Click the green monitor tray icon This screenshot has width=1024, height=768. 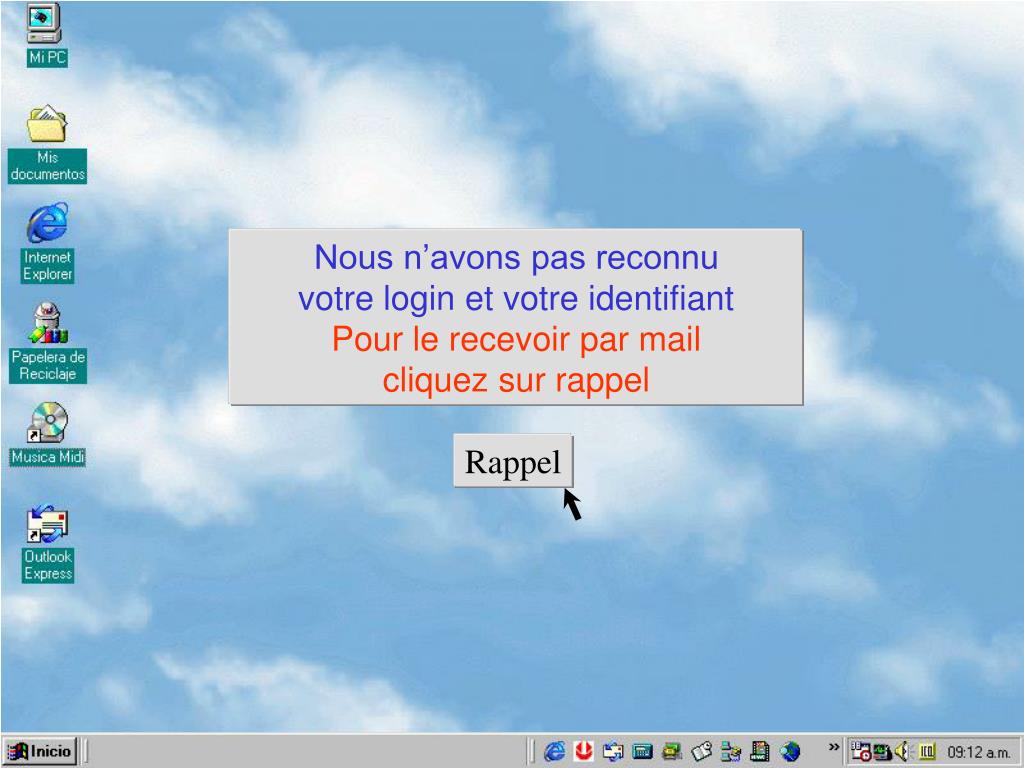click(882, 752)
